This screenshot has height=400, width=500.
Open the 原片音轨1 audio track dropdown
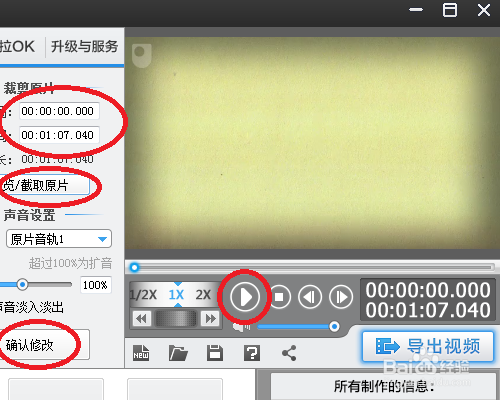click(59, 239)
